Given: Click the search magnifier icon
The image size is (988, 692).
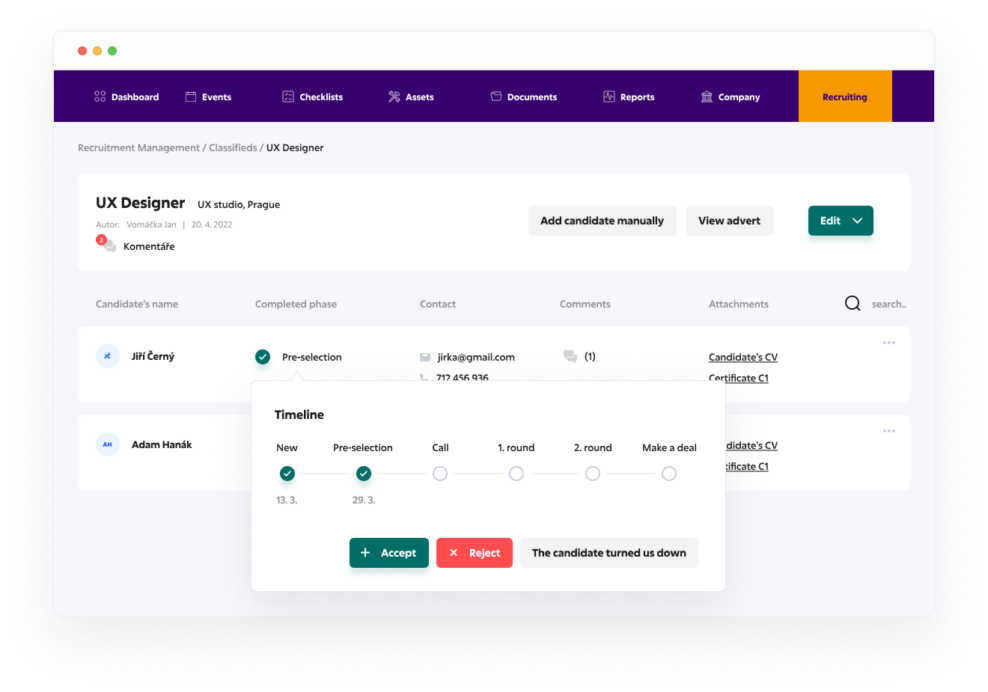Looking at the screenshot, I should (x=853, y=303).
